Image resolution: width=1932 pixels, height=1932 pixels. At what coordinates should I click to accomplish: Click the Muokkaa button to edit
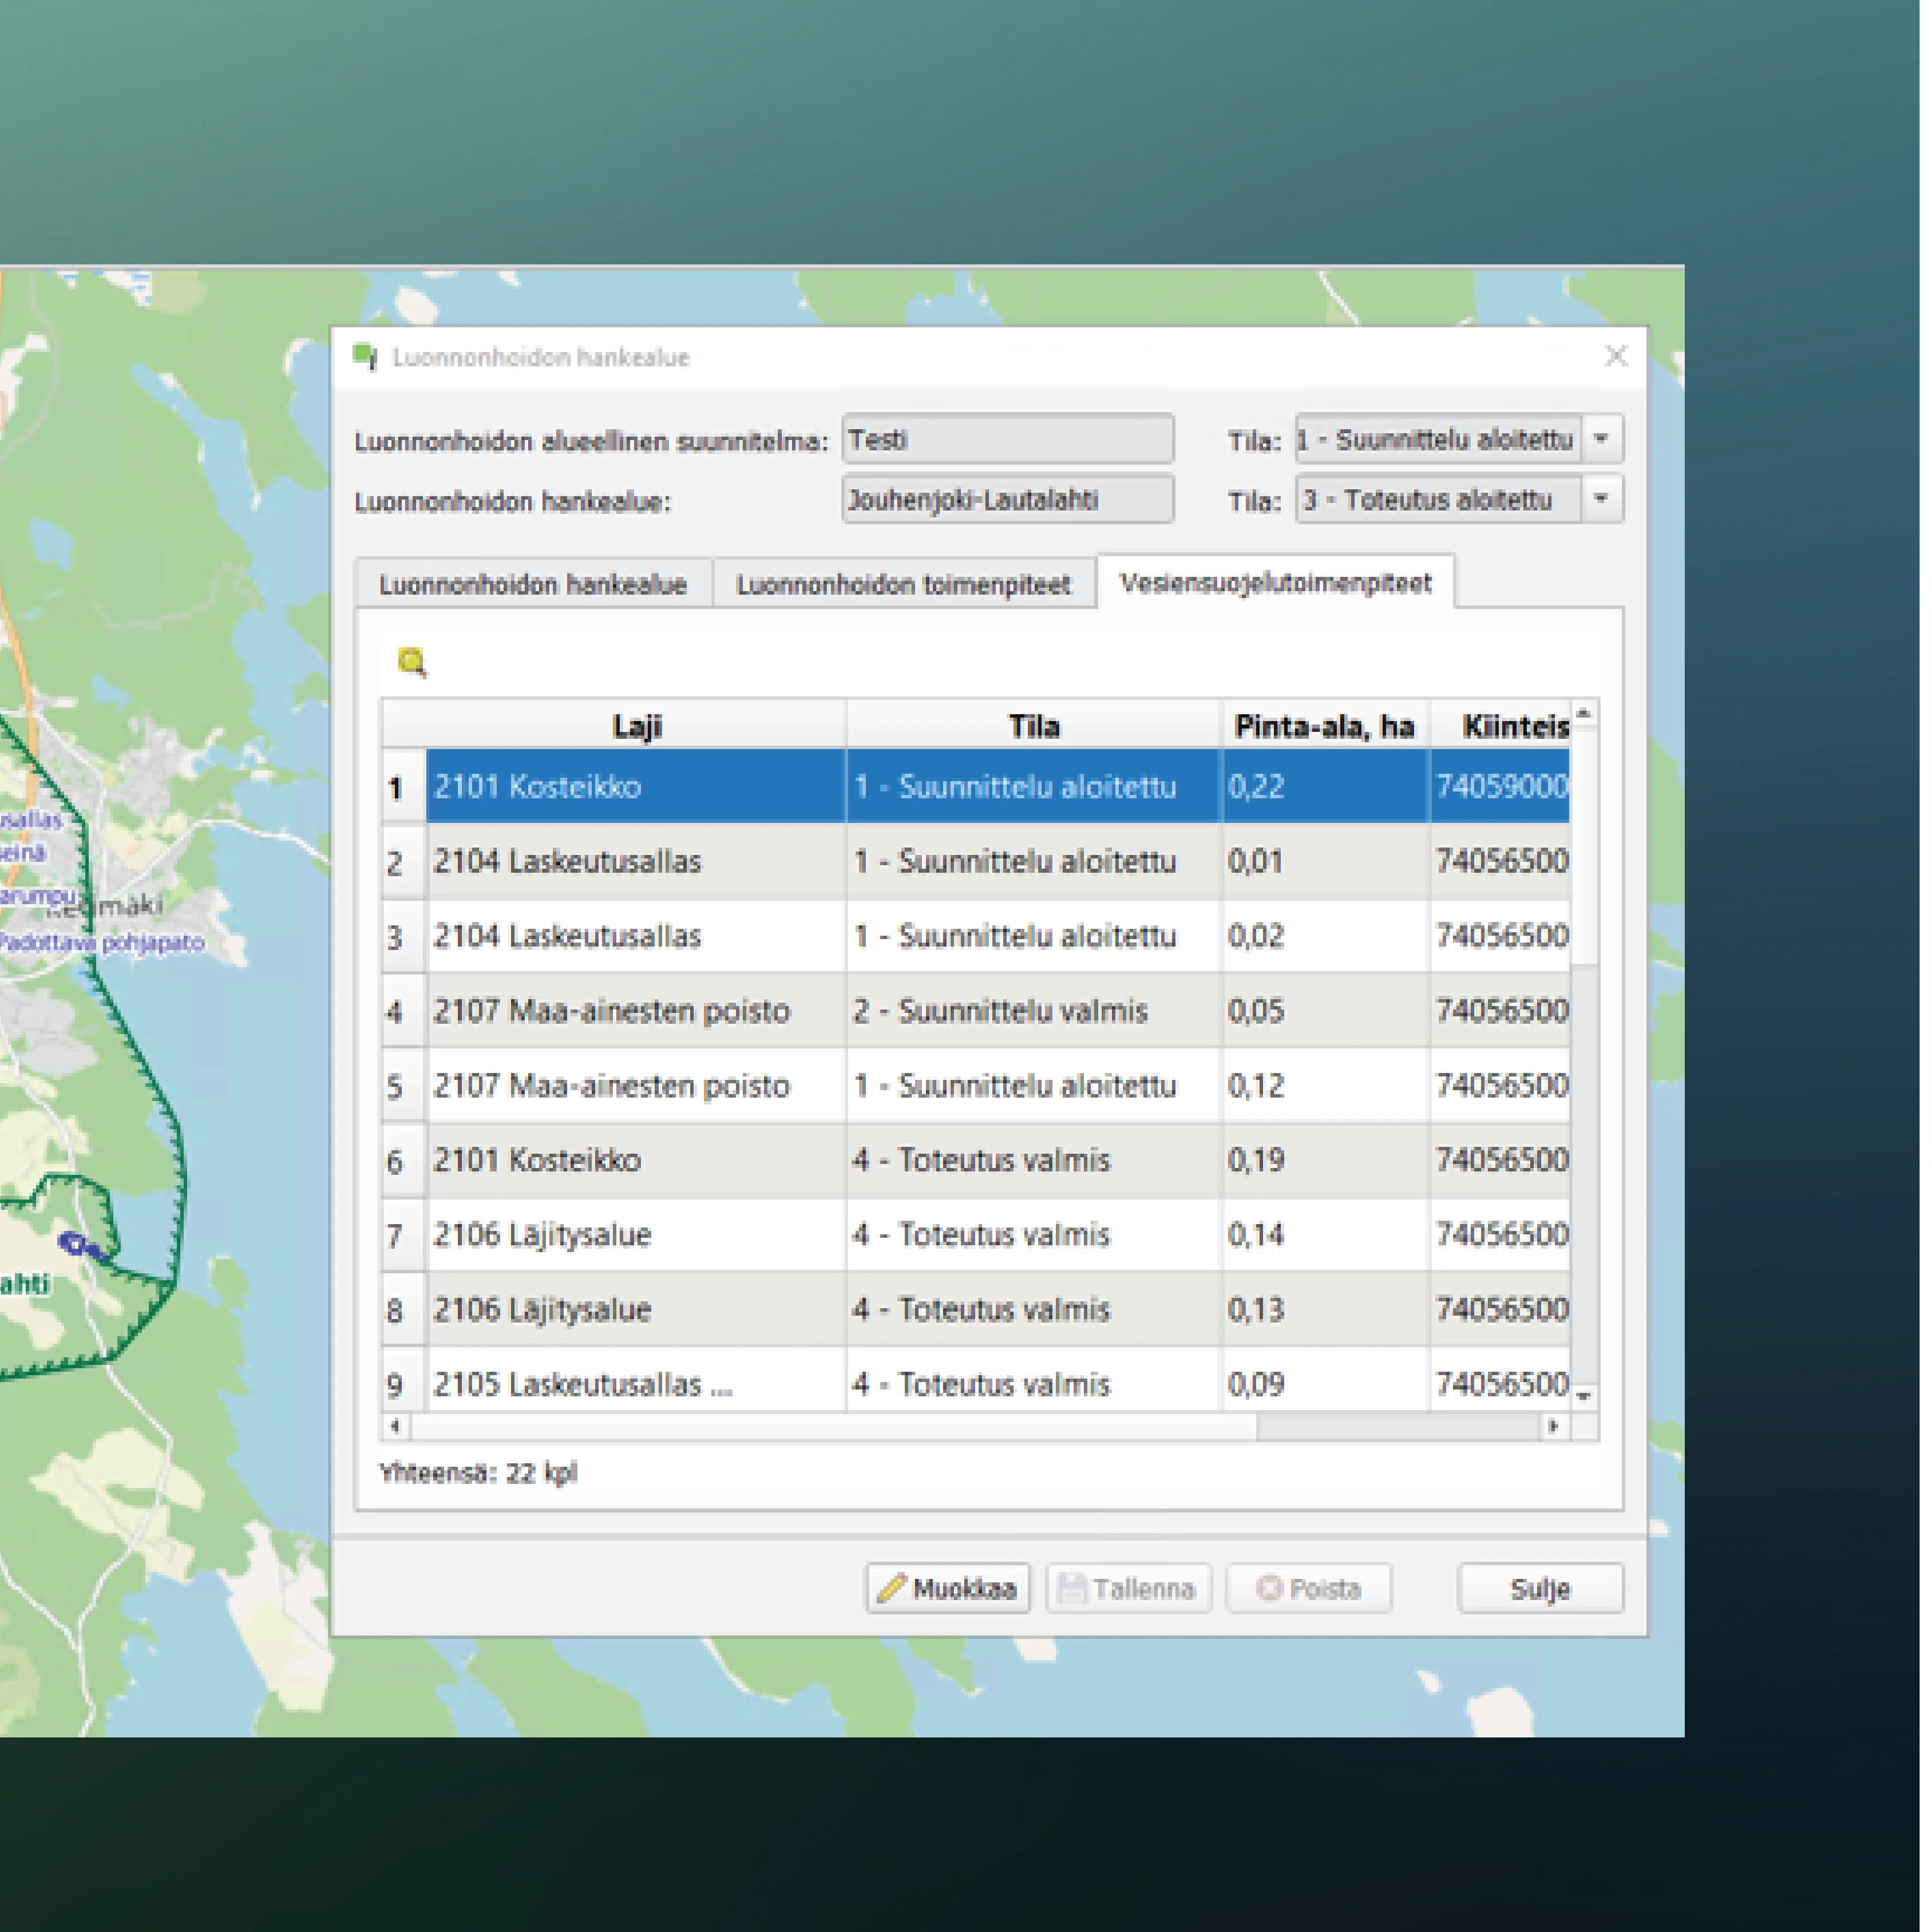948,1587
